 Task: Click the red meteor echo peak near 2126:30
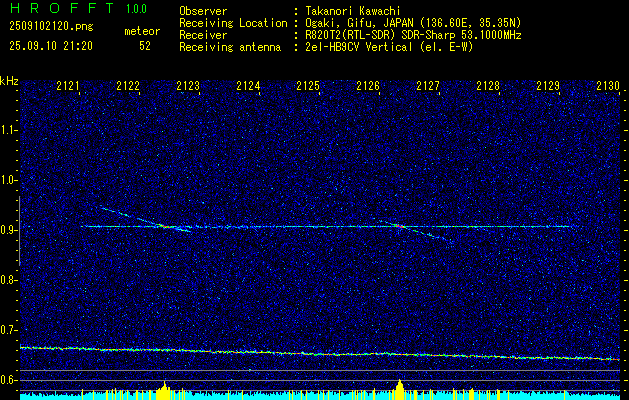(398, 226)
